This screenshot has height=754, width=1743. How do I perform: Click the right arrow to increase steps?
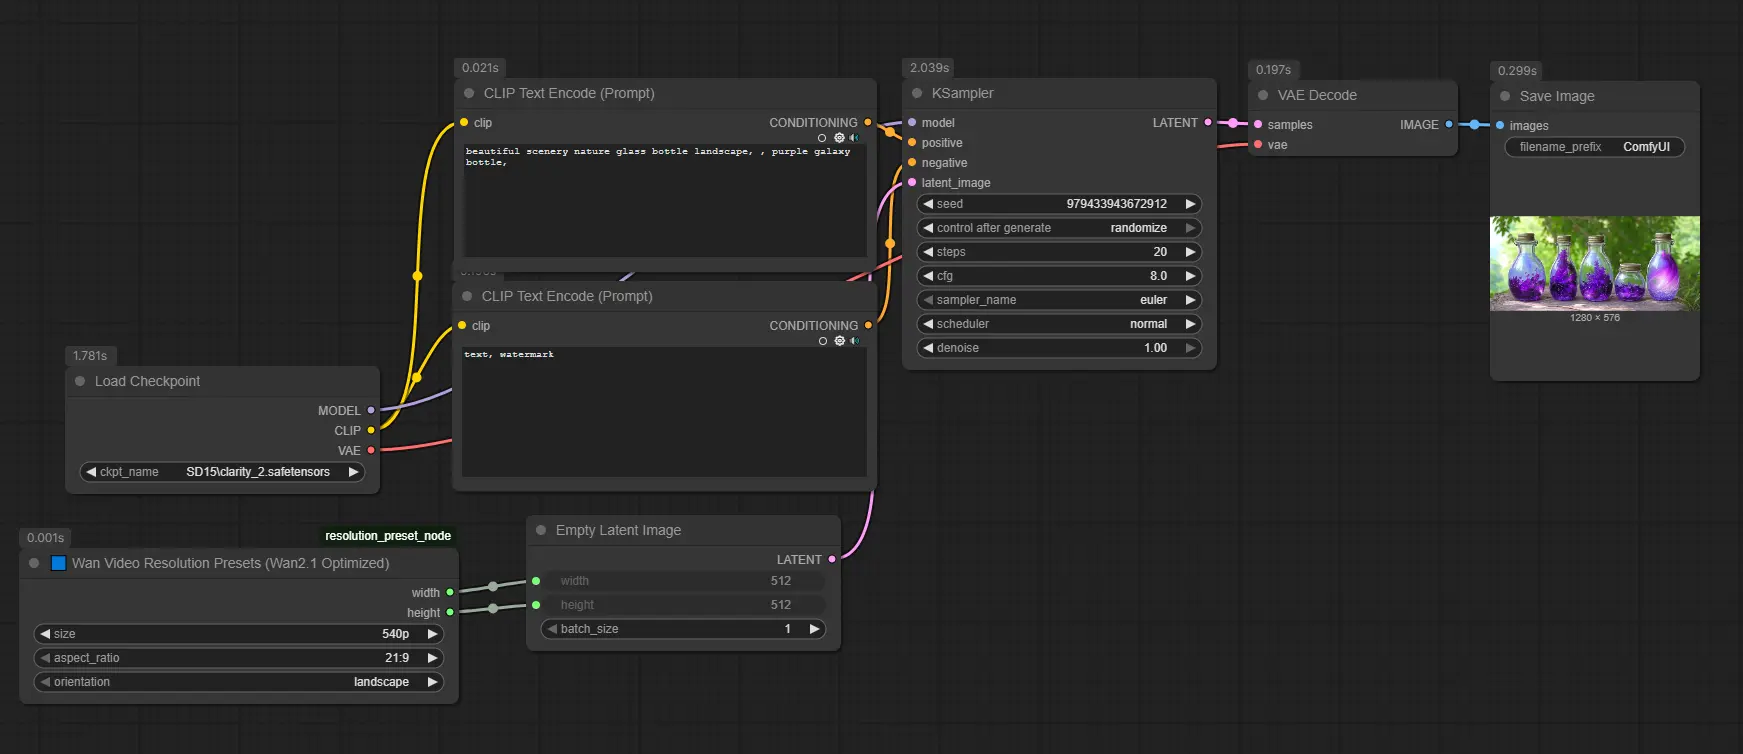tap(1190, 252)
